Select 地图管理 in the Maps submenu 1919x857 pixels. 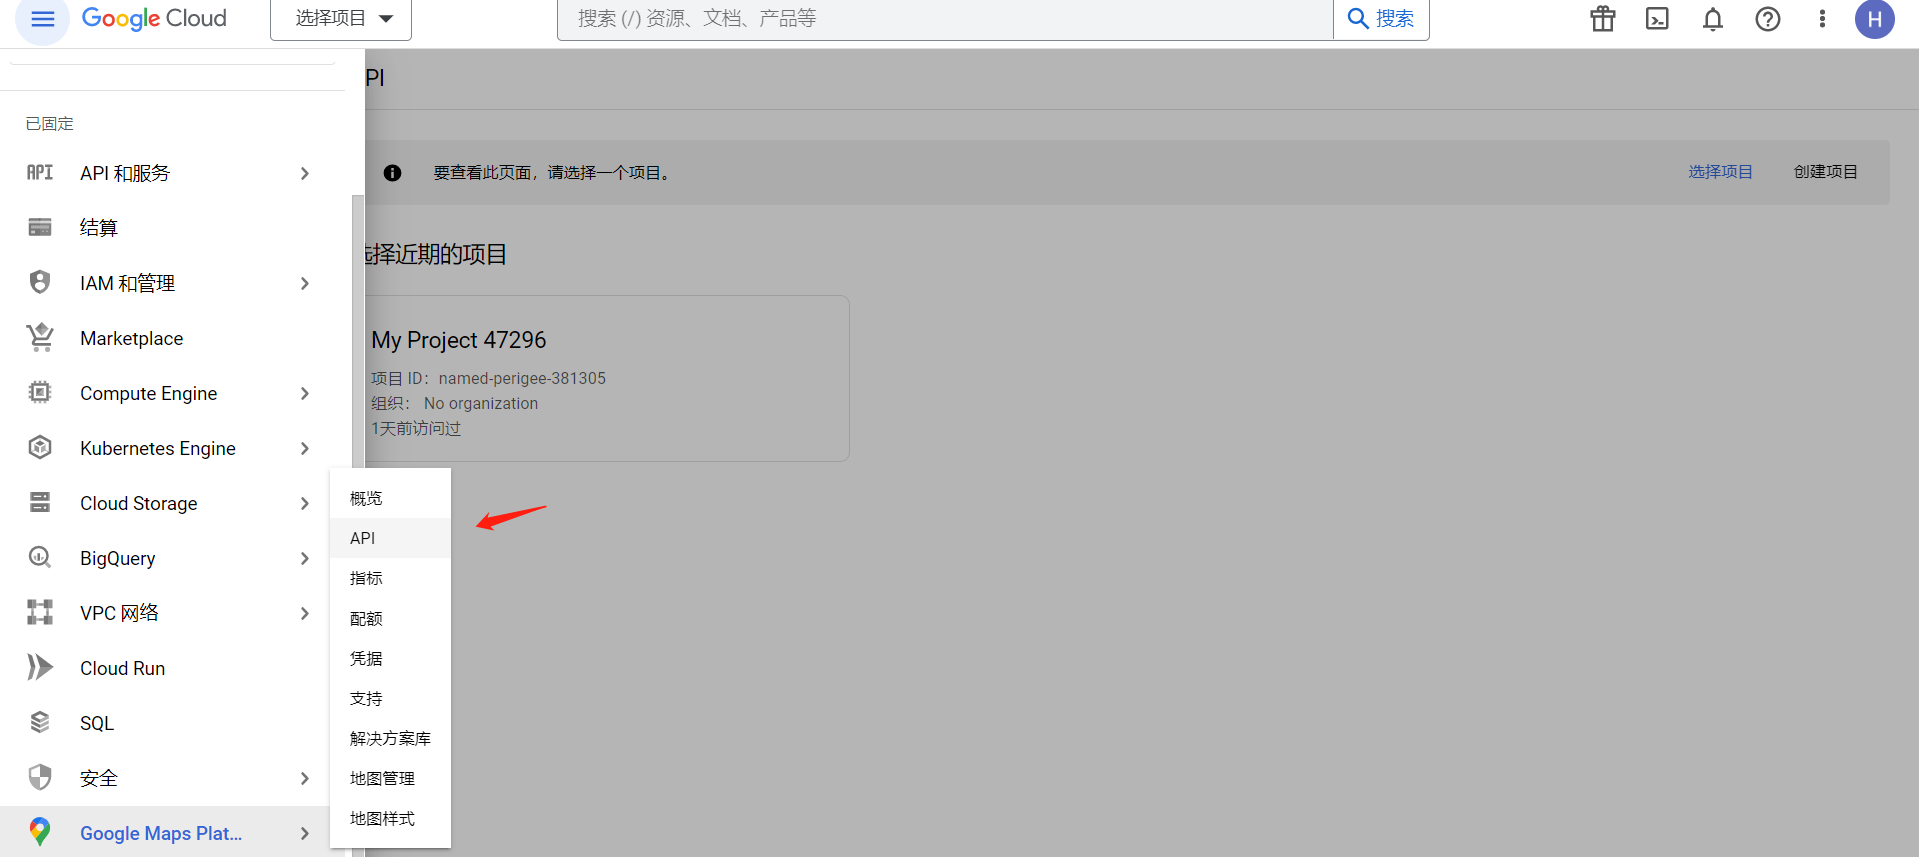coord(390,778)
